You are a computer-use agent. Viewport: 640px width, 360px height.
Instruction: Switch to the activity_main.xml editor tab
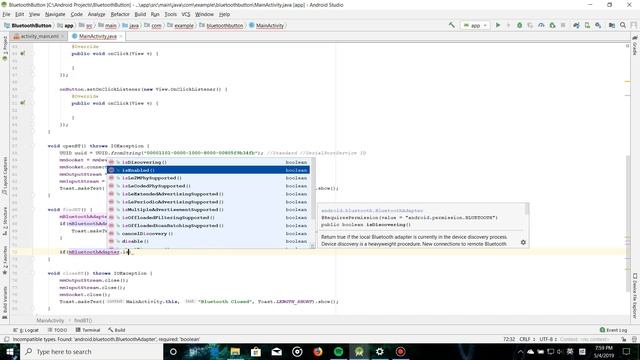[40, 36]
